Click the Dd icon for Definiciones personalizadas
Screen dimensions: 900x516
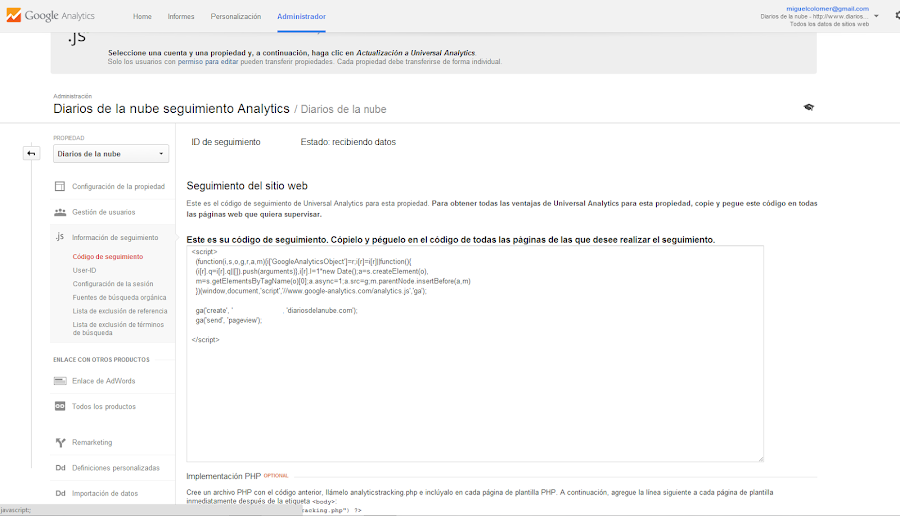coord(60,468)
